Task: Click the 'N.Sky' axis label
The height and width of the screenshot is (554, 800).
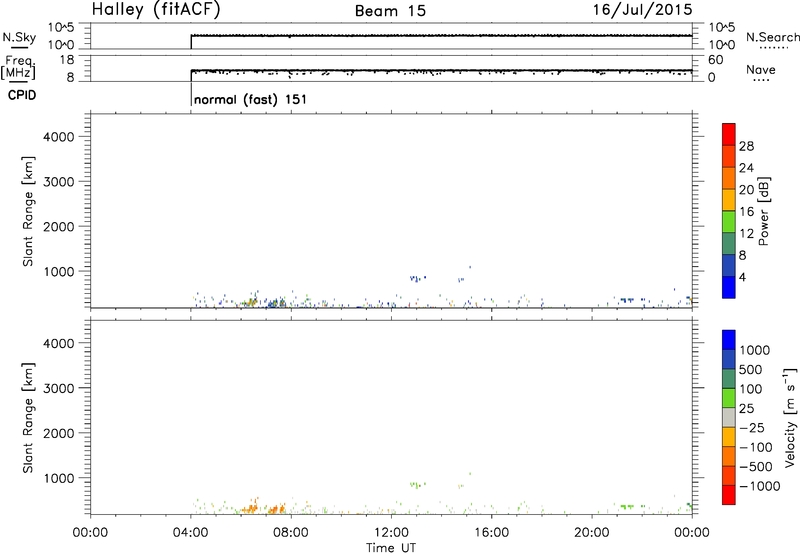Action: pyautogui.click(x=19, y=37)
